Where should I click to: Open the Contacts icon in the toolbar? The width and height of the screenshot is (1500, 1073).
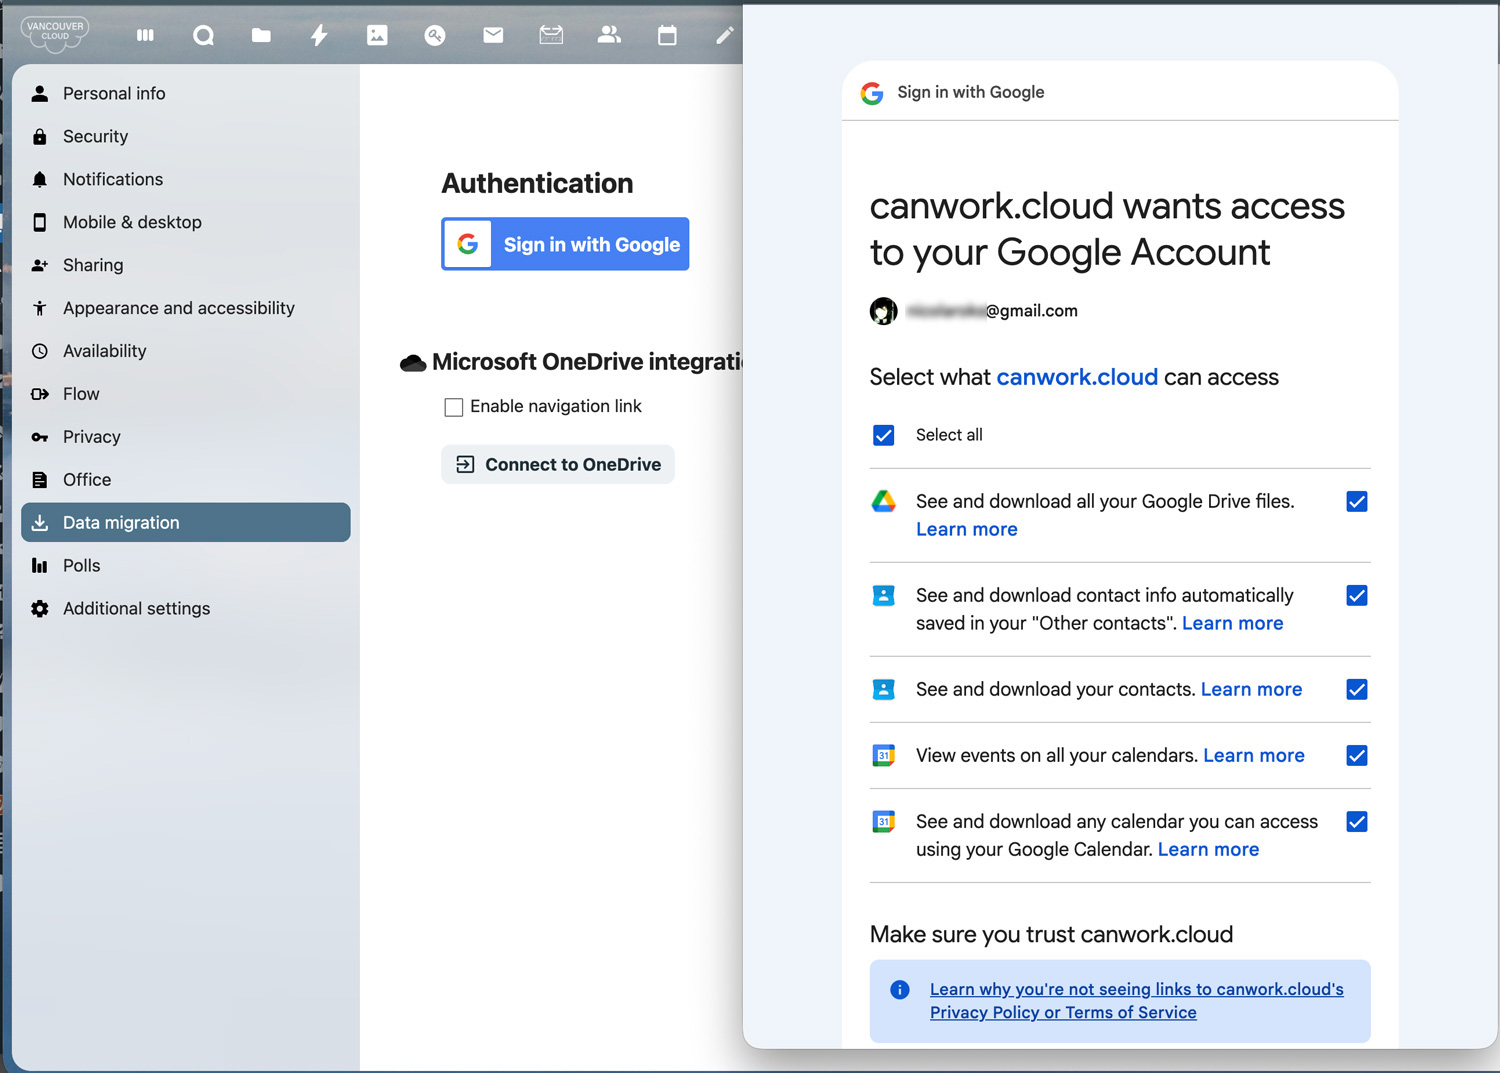(610, 35)
